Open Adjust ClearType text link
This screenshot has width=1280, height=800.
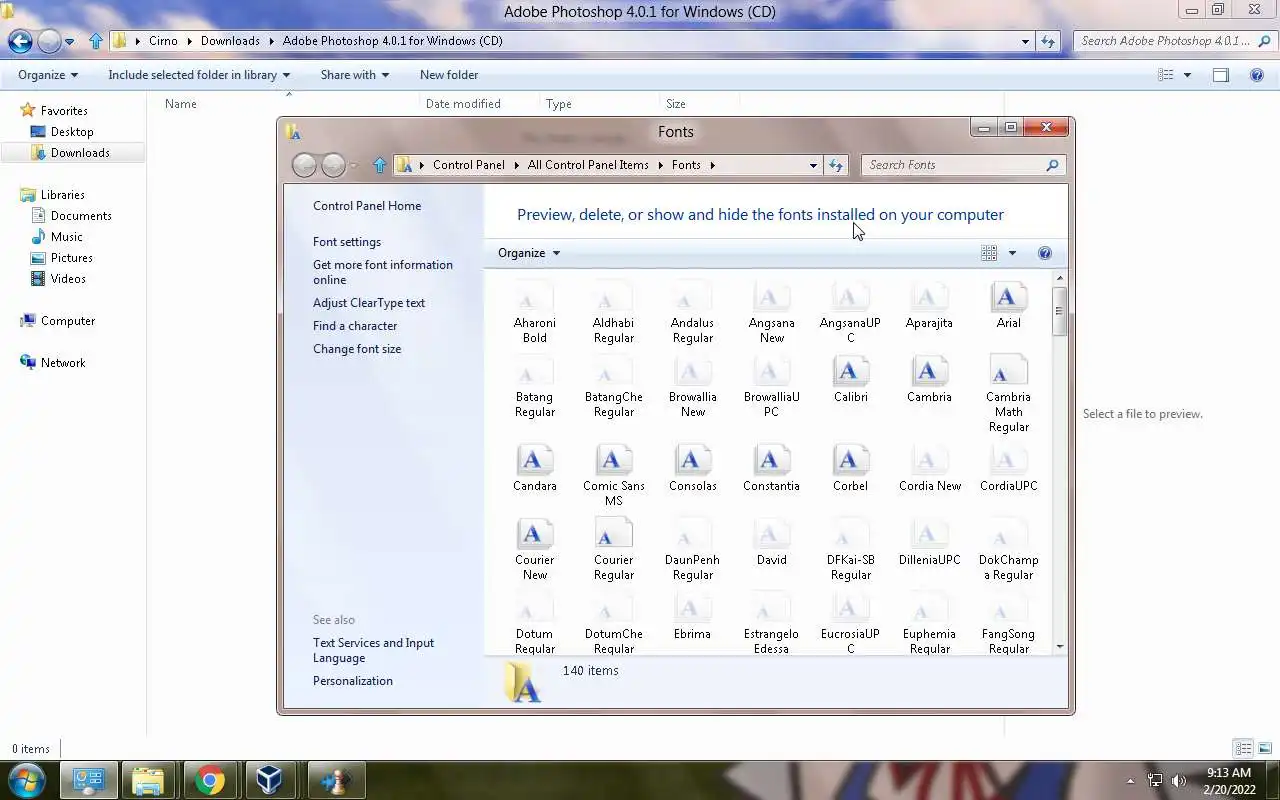(x=369, y=303)
